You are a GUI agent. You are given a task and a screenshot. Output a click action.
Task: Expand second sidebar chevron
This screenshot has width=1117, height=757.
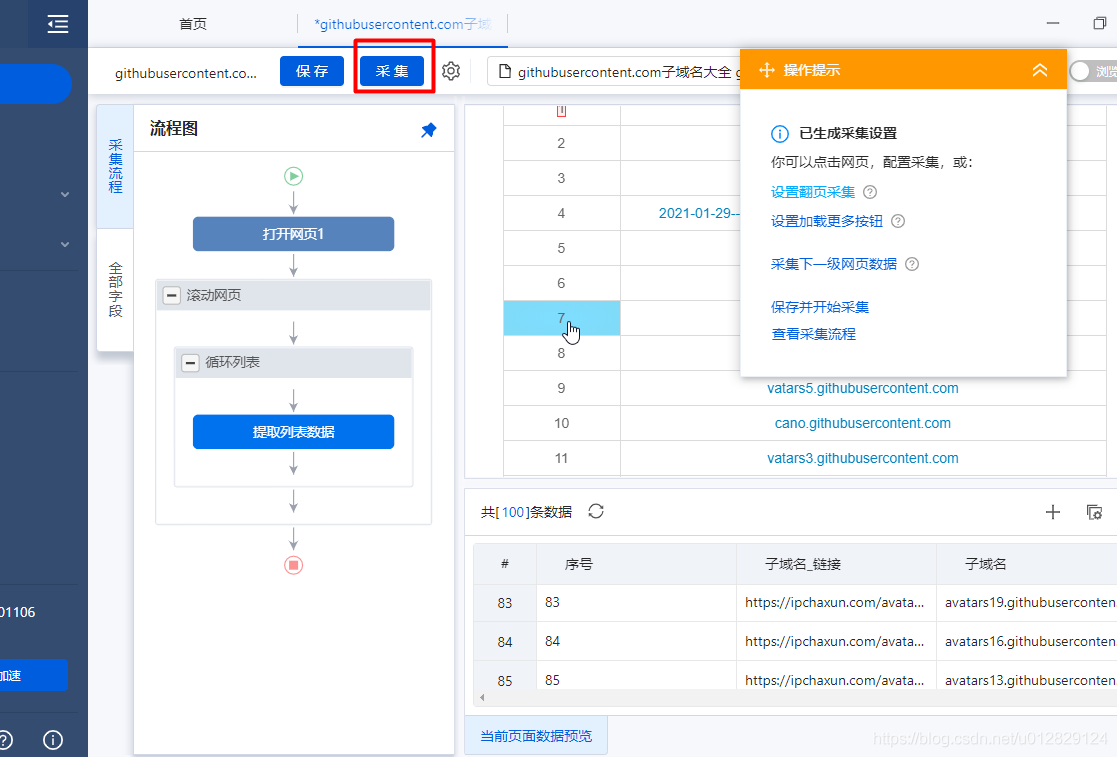[65, 244]
